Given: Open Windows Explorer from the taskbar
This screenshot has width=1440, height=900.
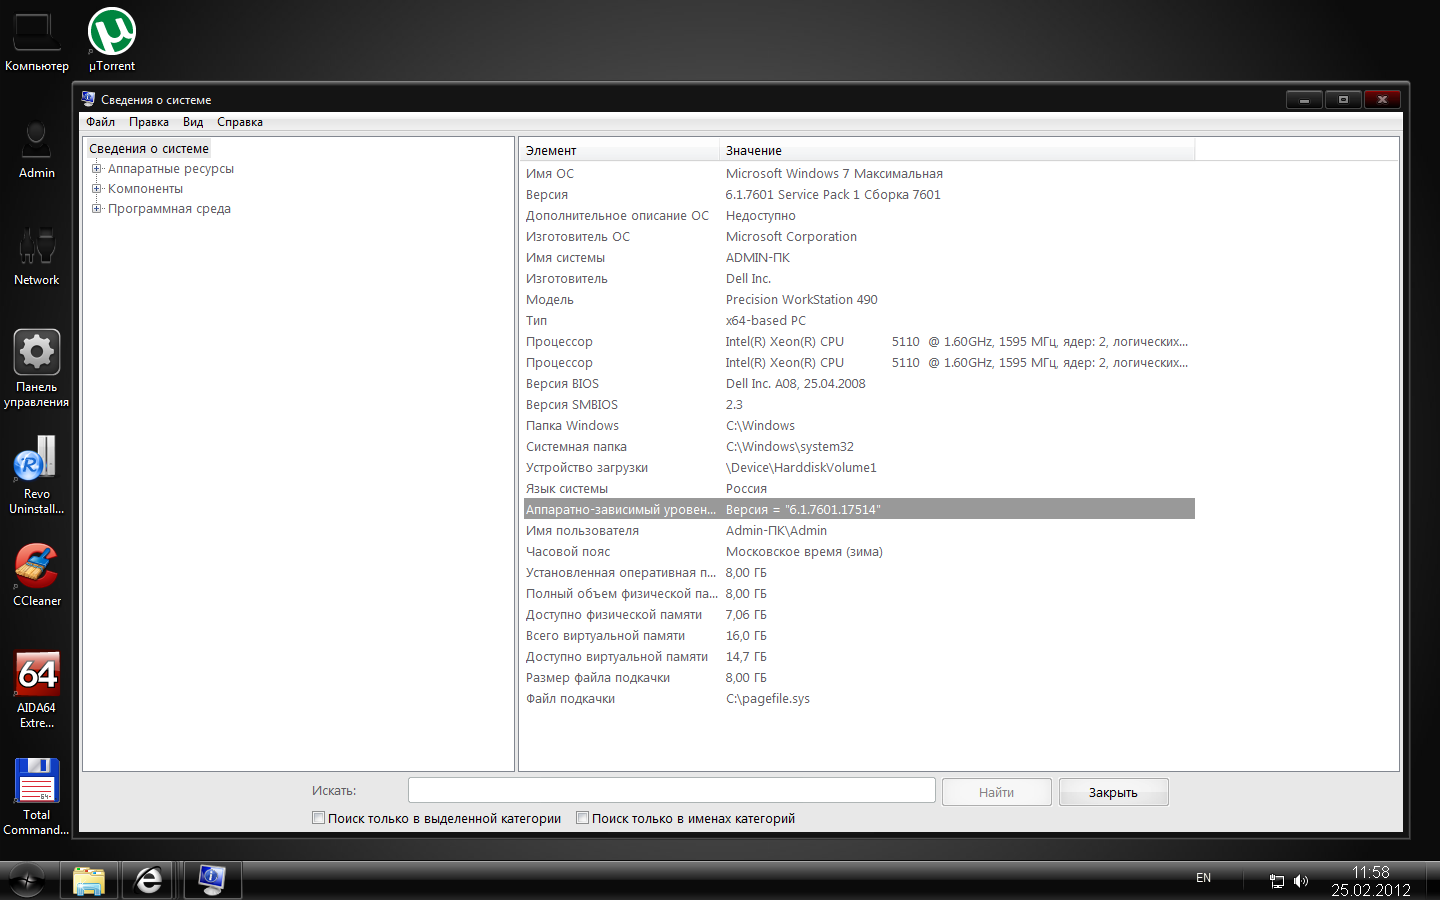Looking at the screenshot, I should [x=89, y=880].
